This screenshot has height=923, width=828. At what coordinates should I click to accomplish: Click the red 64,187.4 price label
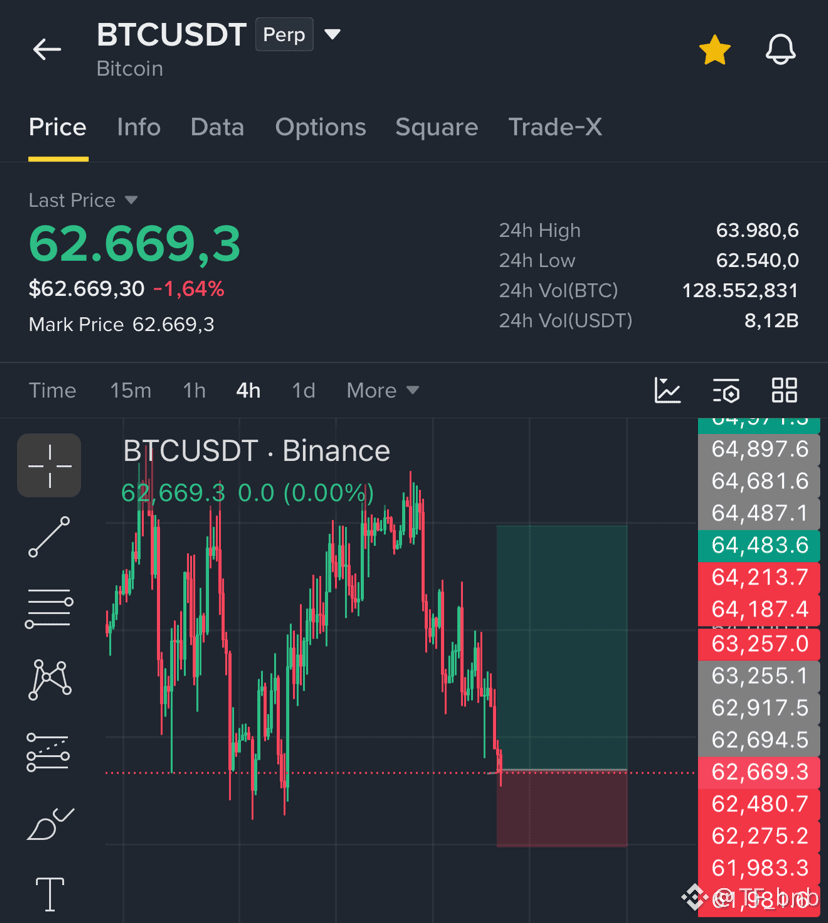(759, 609)
